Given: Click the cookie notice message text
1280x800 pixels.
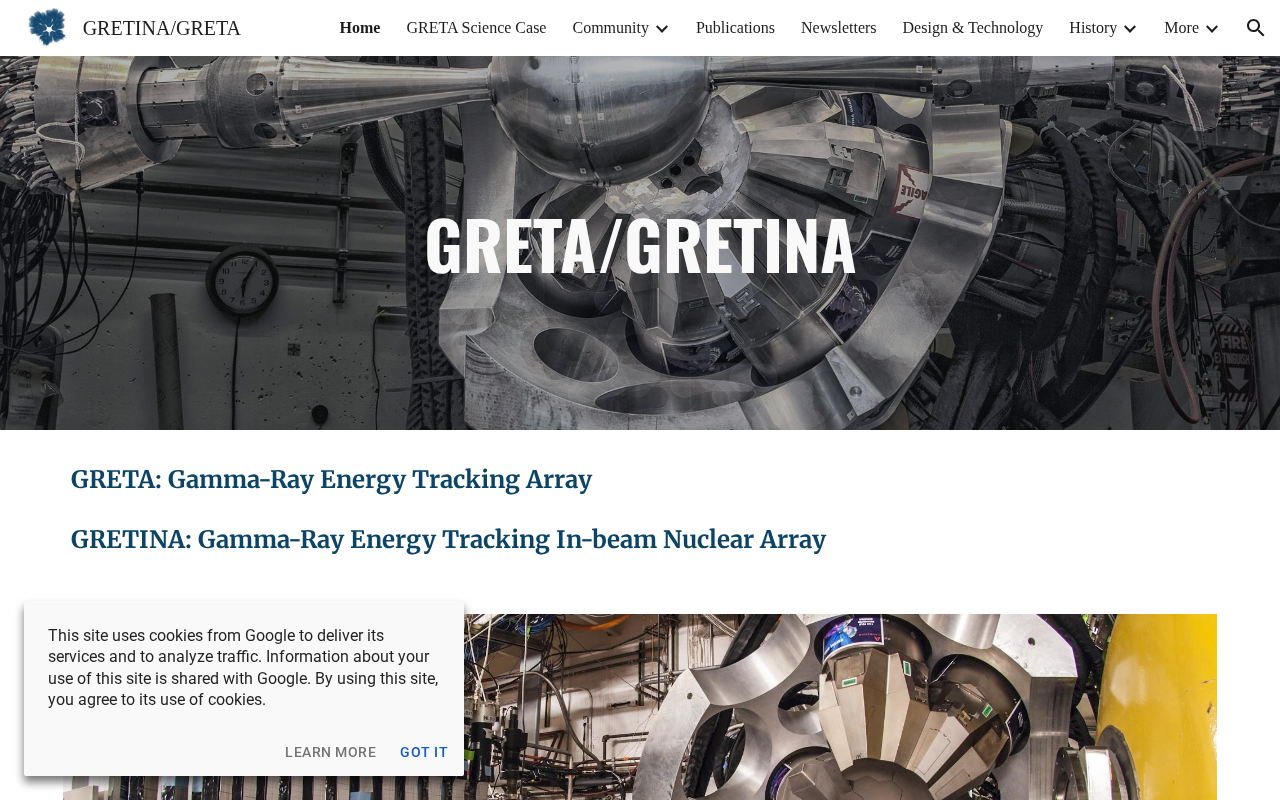Looking at the screenshot, I should point(244,668).
